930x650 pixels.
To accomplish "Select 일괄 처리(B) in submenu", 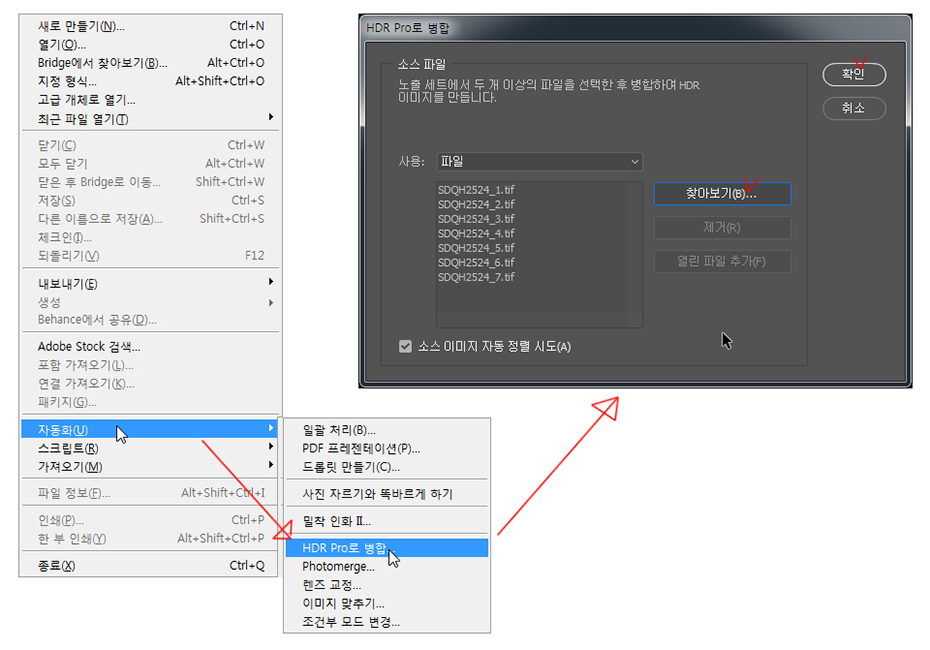I will [387, 429].
